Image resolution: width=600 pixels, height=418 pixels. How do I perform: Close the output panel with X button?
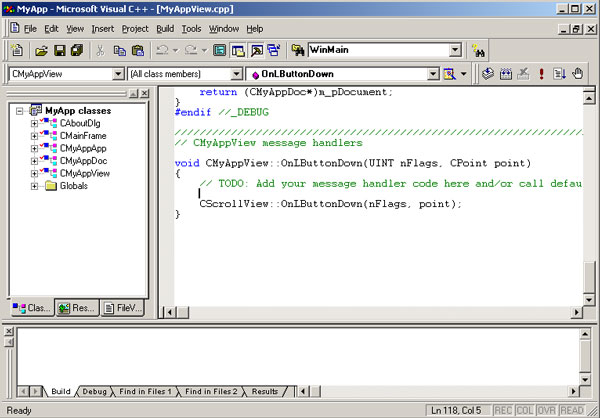[x=9, y=331]
